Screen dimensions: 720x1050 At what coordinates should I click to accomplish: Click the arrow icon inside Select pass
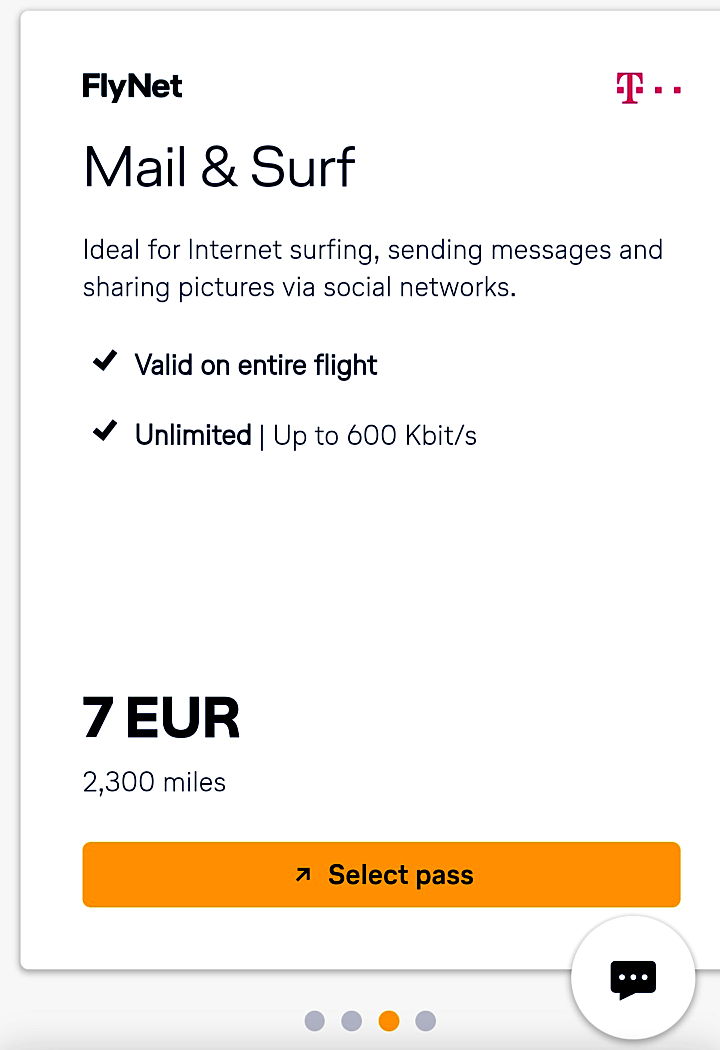(303, 874)
